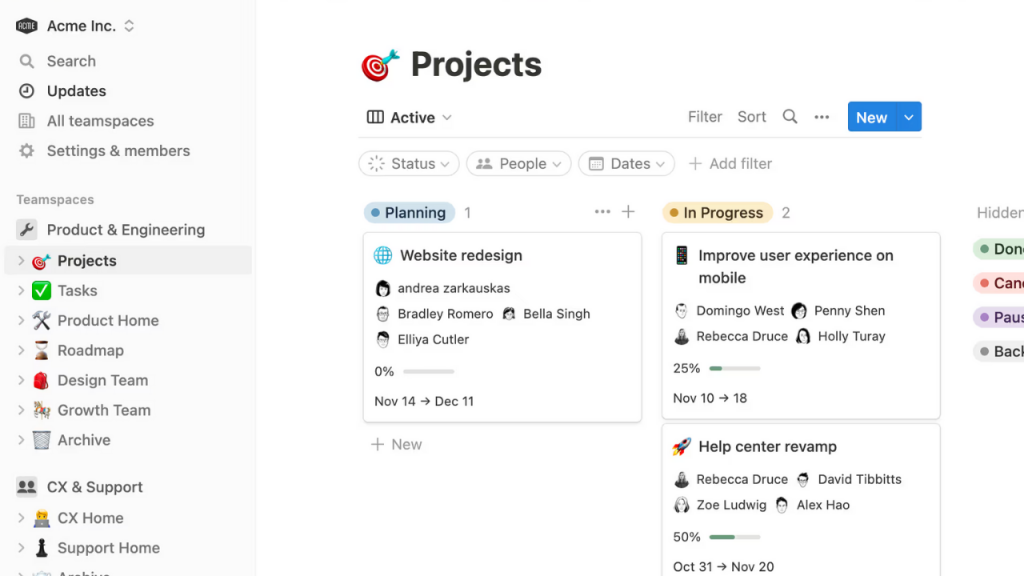The image size is (1024, 576).
Task: Click the 50% progress bar on Help center revamp
Action: [x=735, y=537]
